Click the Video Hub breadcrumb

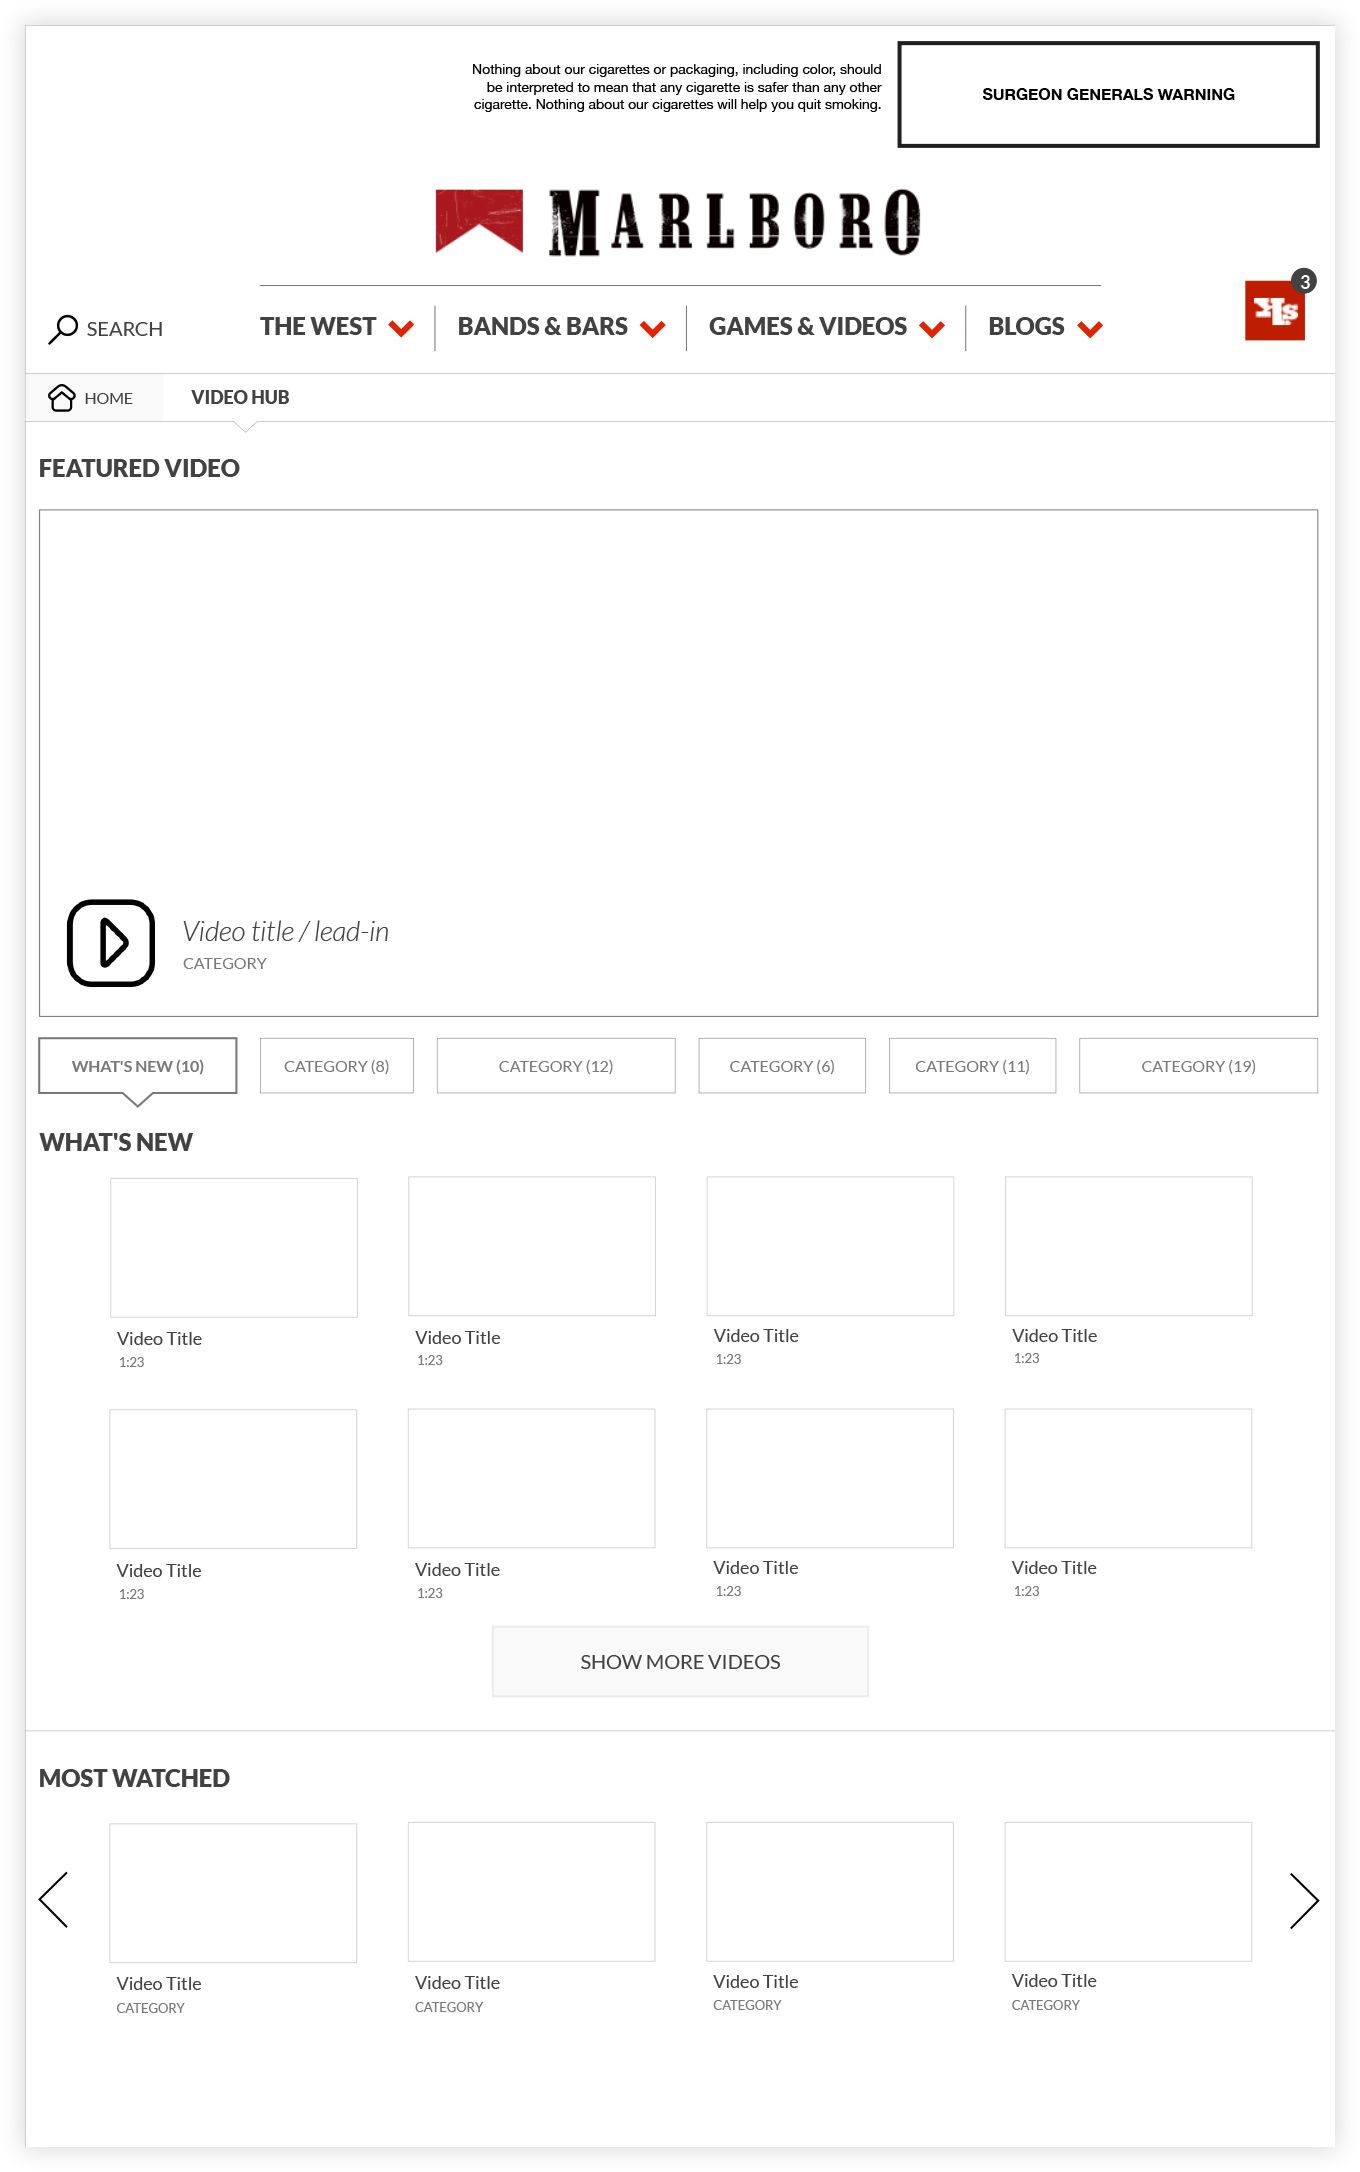pyautogui.click(x=240, y=398)
